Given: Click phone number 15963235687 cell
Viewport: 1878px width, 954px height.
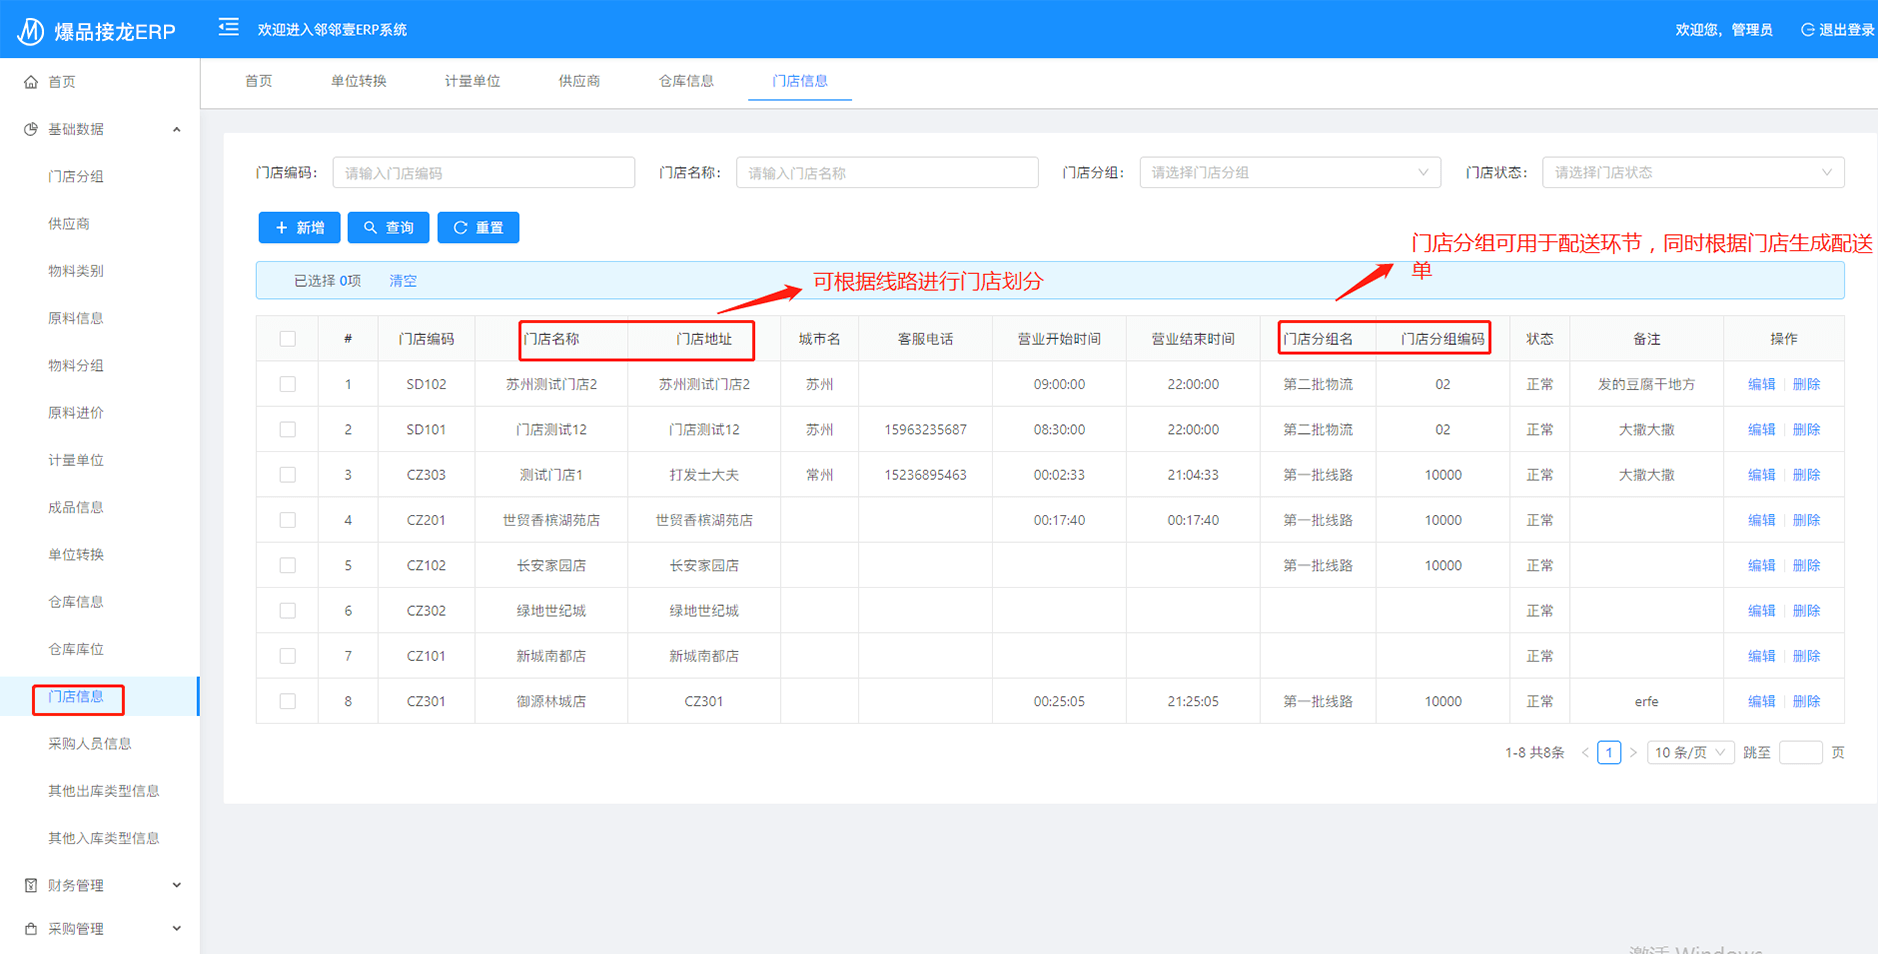Looking at the screenshot, I should coord(926,430).
